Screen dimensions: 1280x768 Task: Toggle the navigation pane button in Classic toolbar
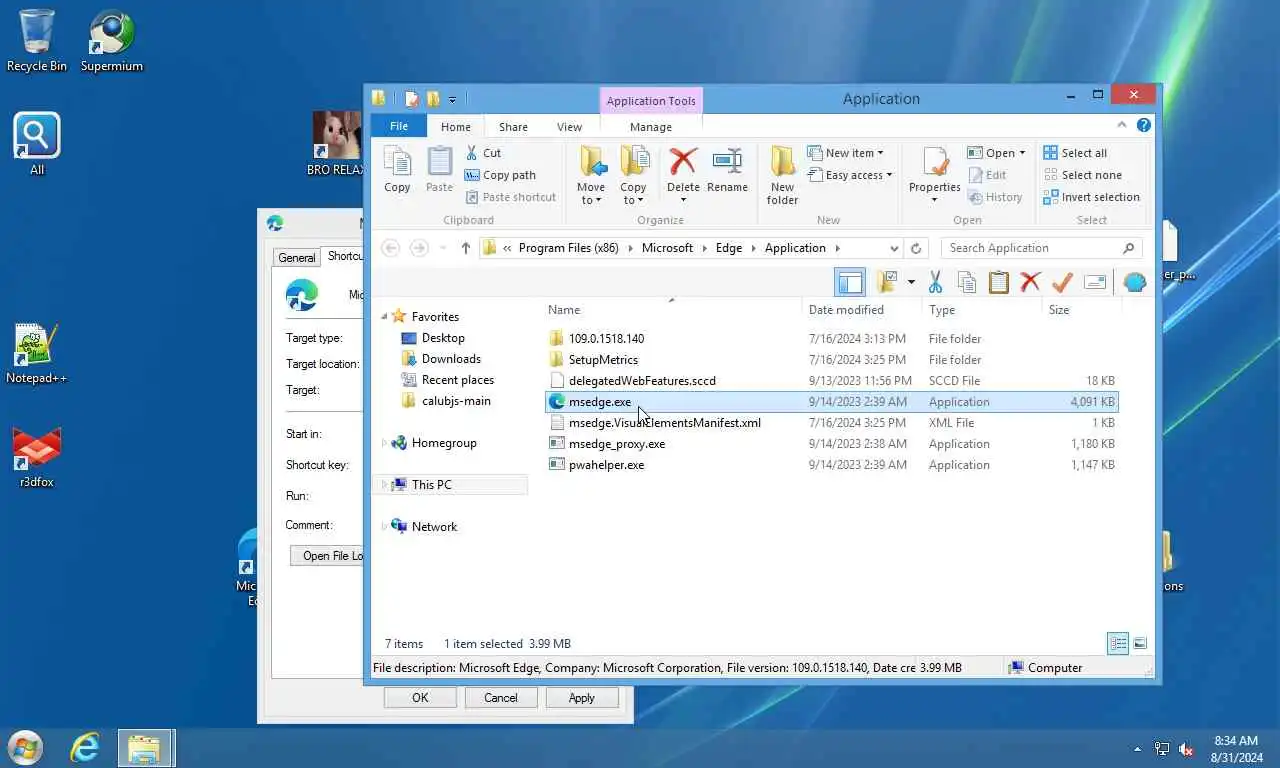coord(850,282)
